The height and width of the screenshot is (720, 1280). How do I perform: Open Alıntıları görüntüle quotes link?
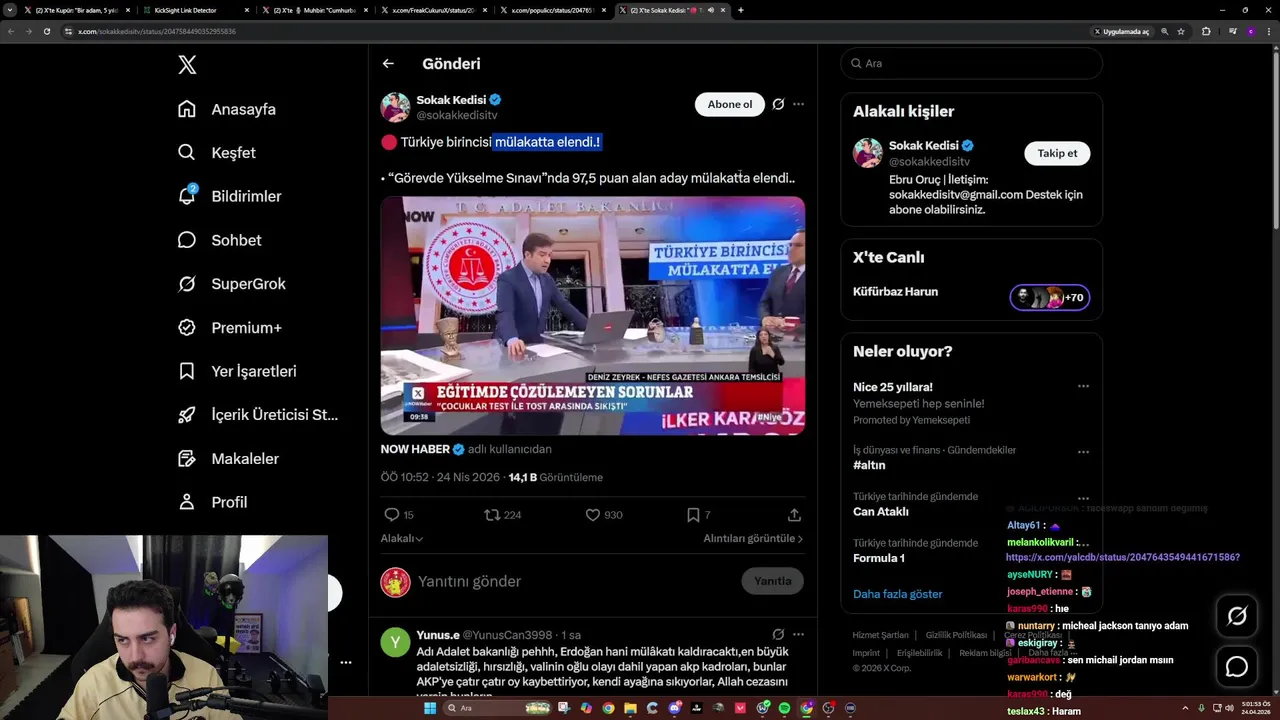pyautogui.click(x=753, y=538)
